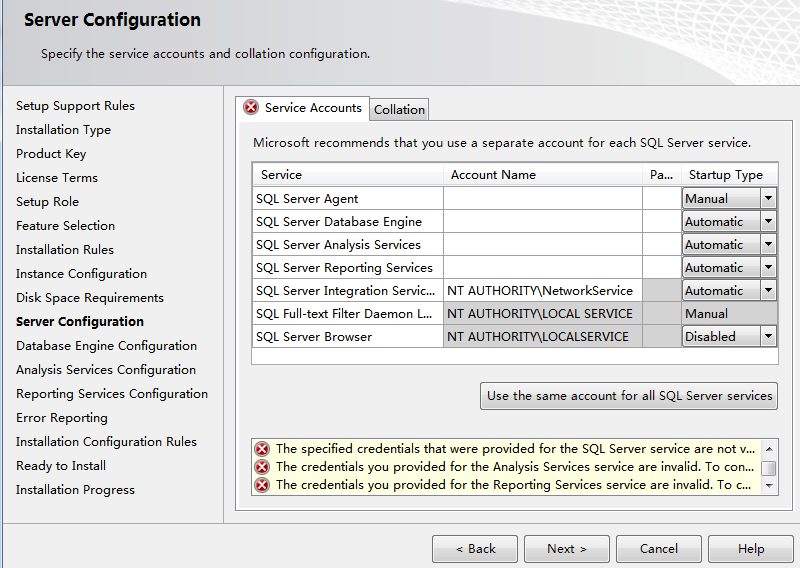The image size is (800, 568).
Task: Select the Reporting Services credentials invalid message
Action: tap(514, 485)
